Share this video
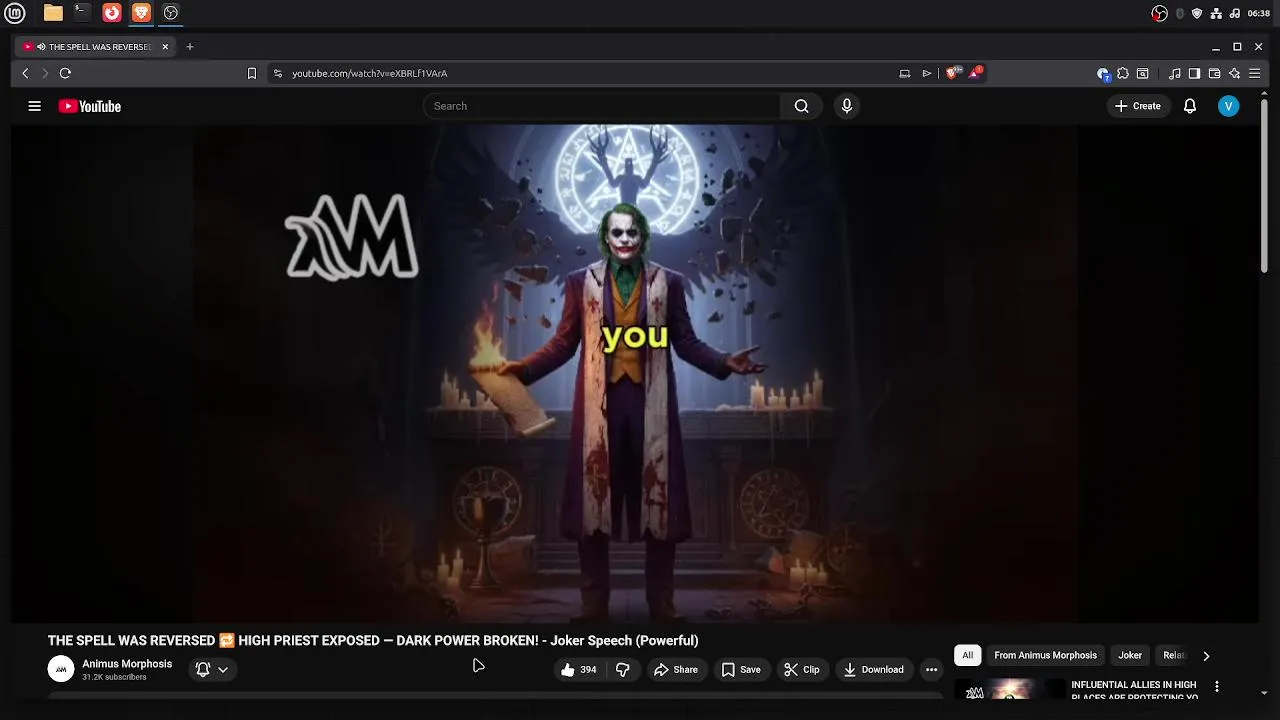Viewport: 1280px width, 720px height. [x=676, y=670]
